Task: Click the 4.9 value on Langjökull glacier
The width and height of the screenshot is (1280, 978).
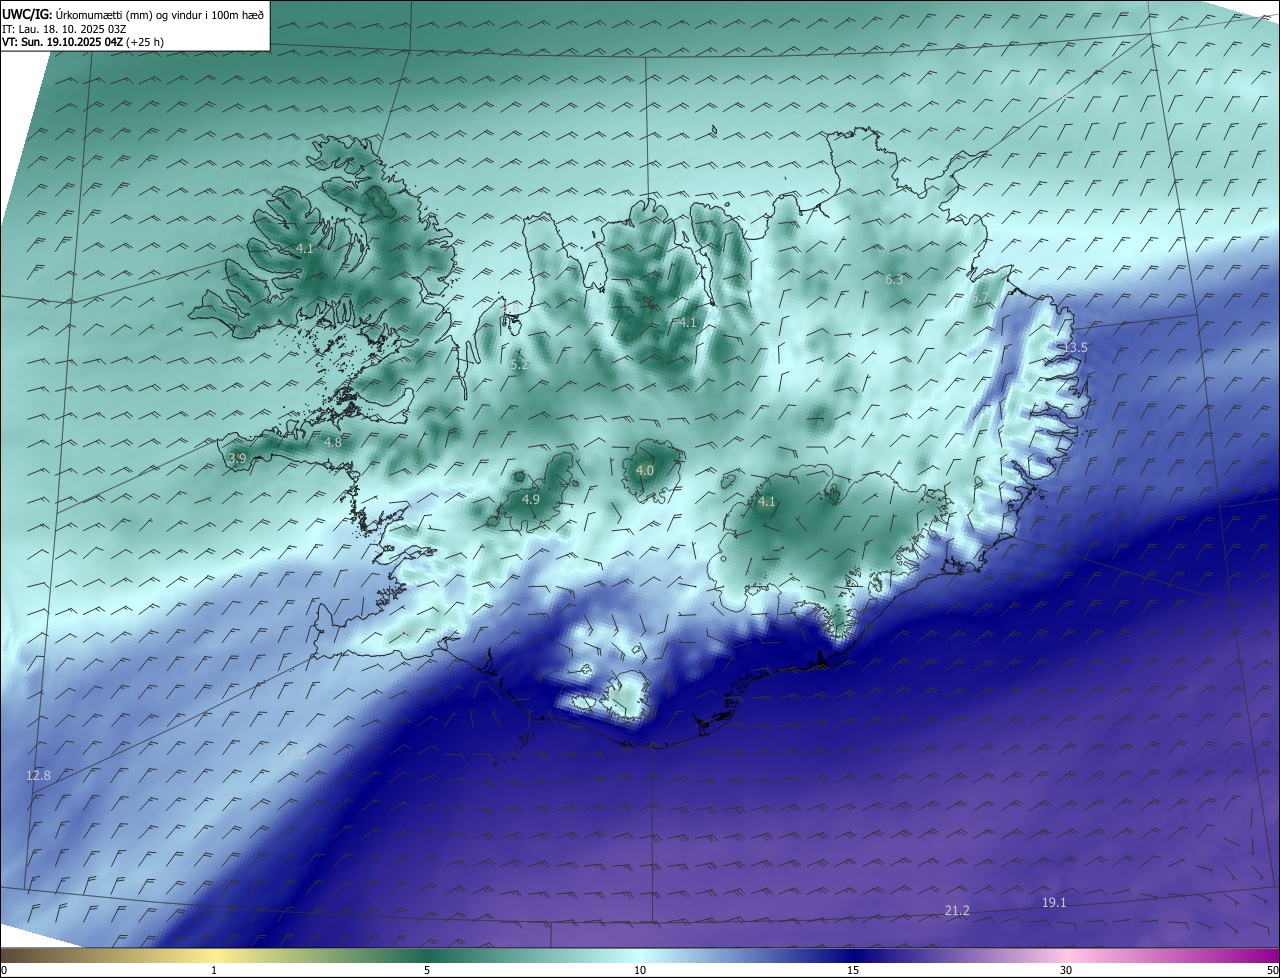Action: coord(531,499)
